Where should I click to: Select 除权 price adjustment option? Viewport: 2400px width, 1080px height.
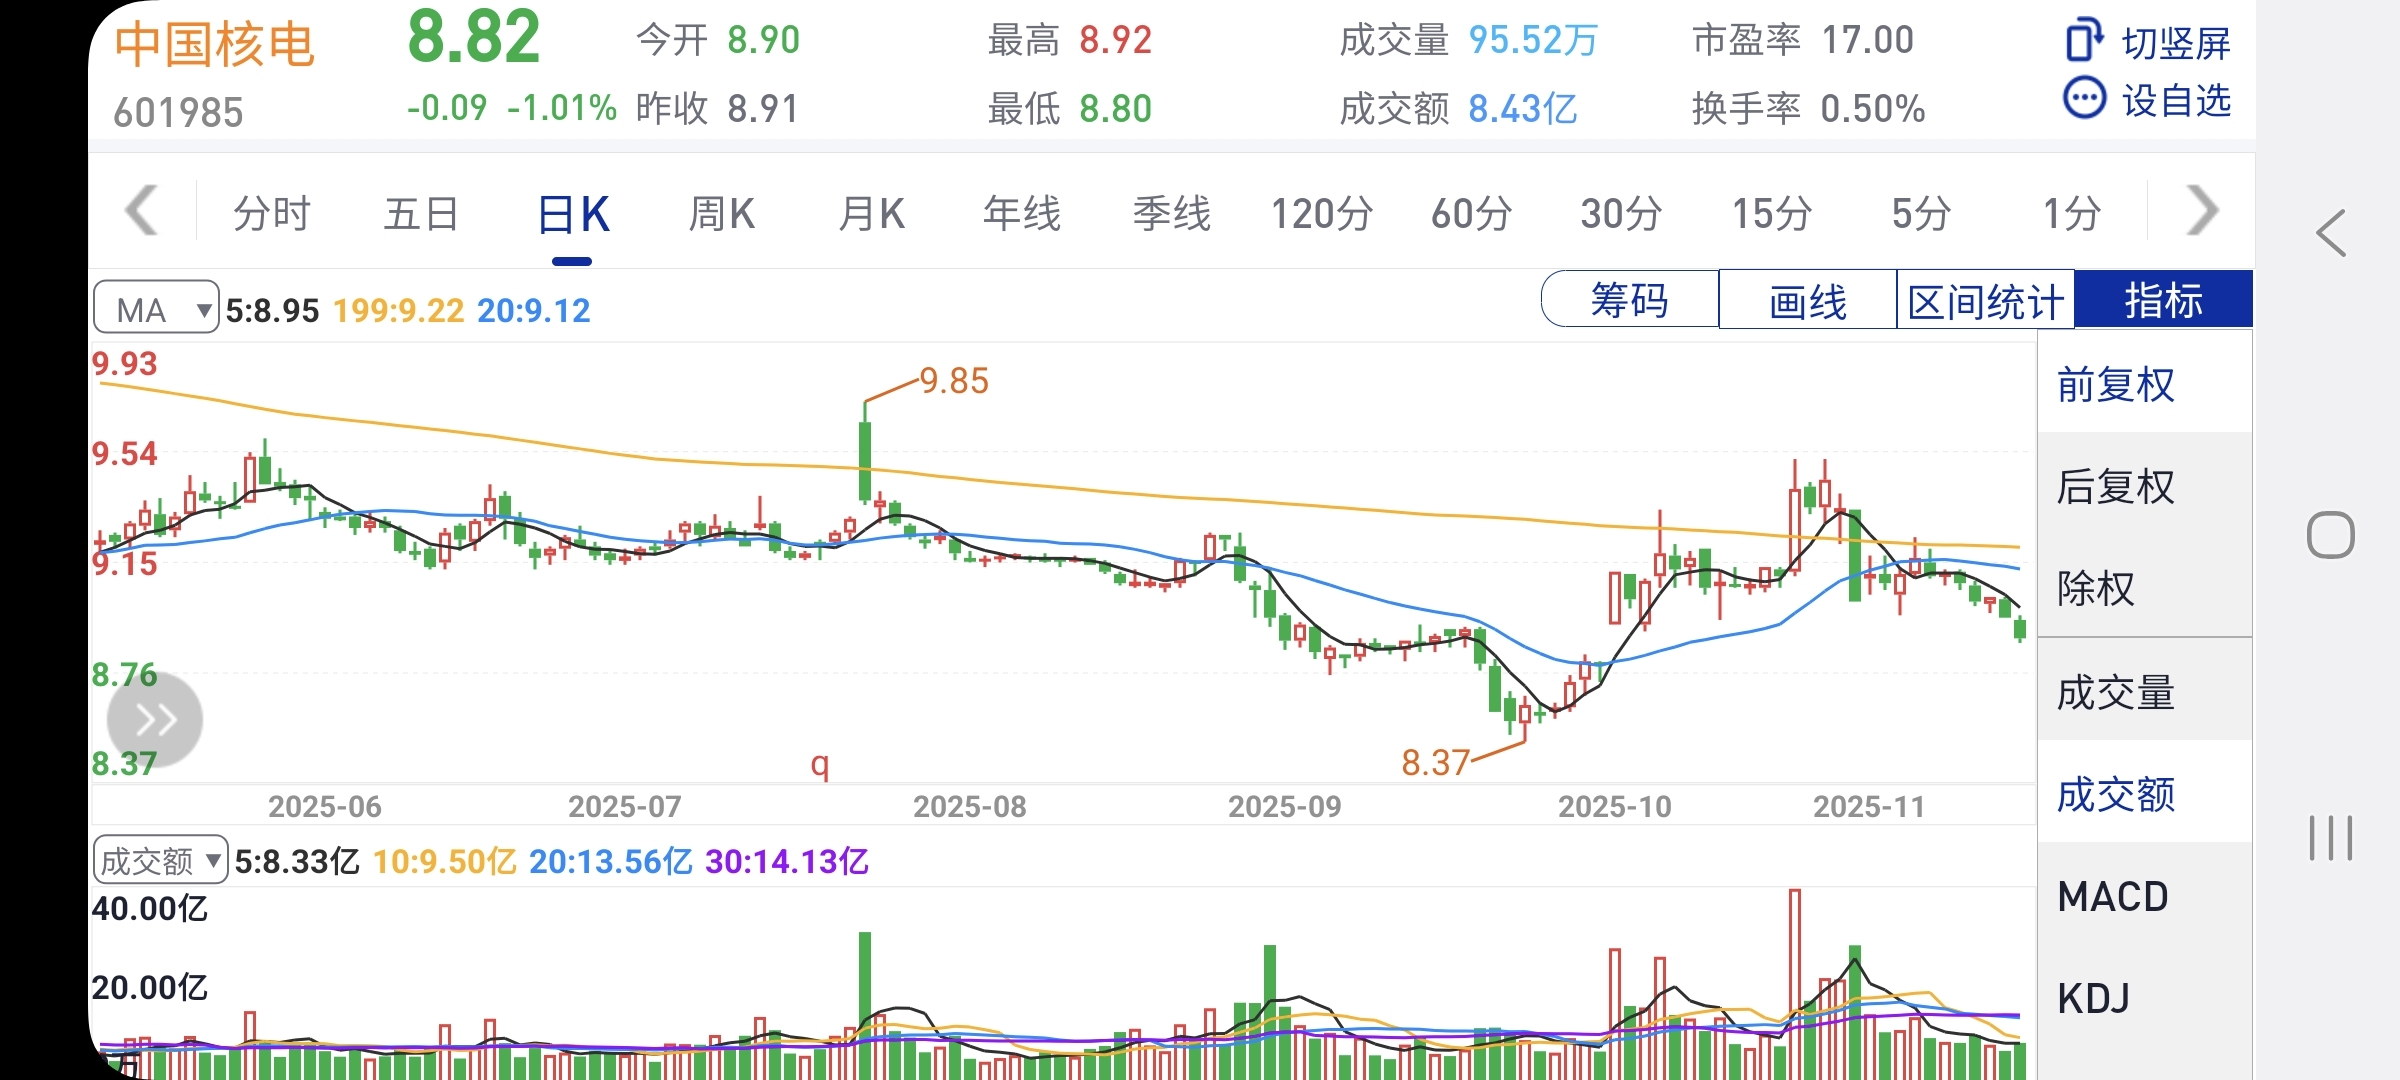click(x=2096, y=588)
